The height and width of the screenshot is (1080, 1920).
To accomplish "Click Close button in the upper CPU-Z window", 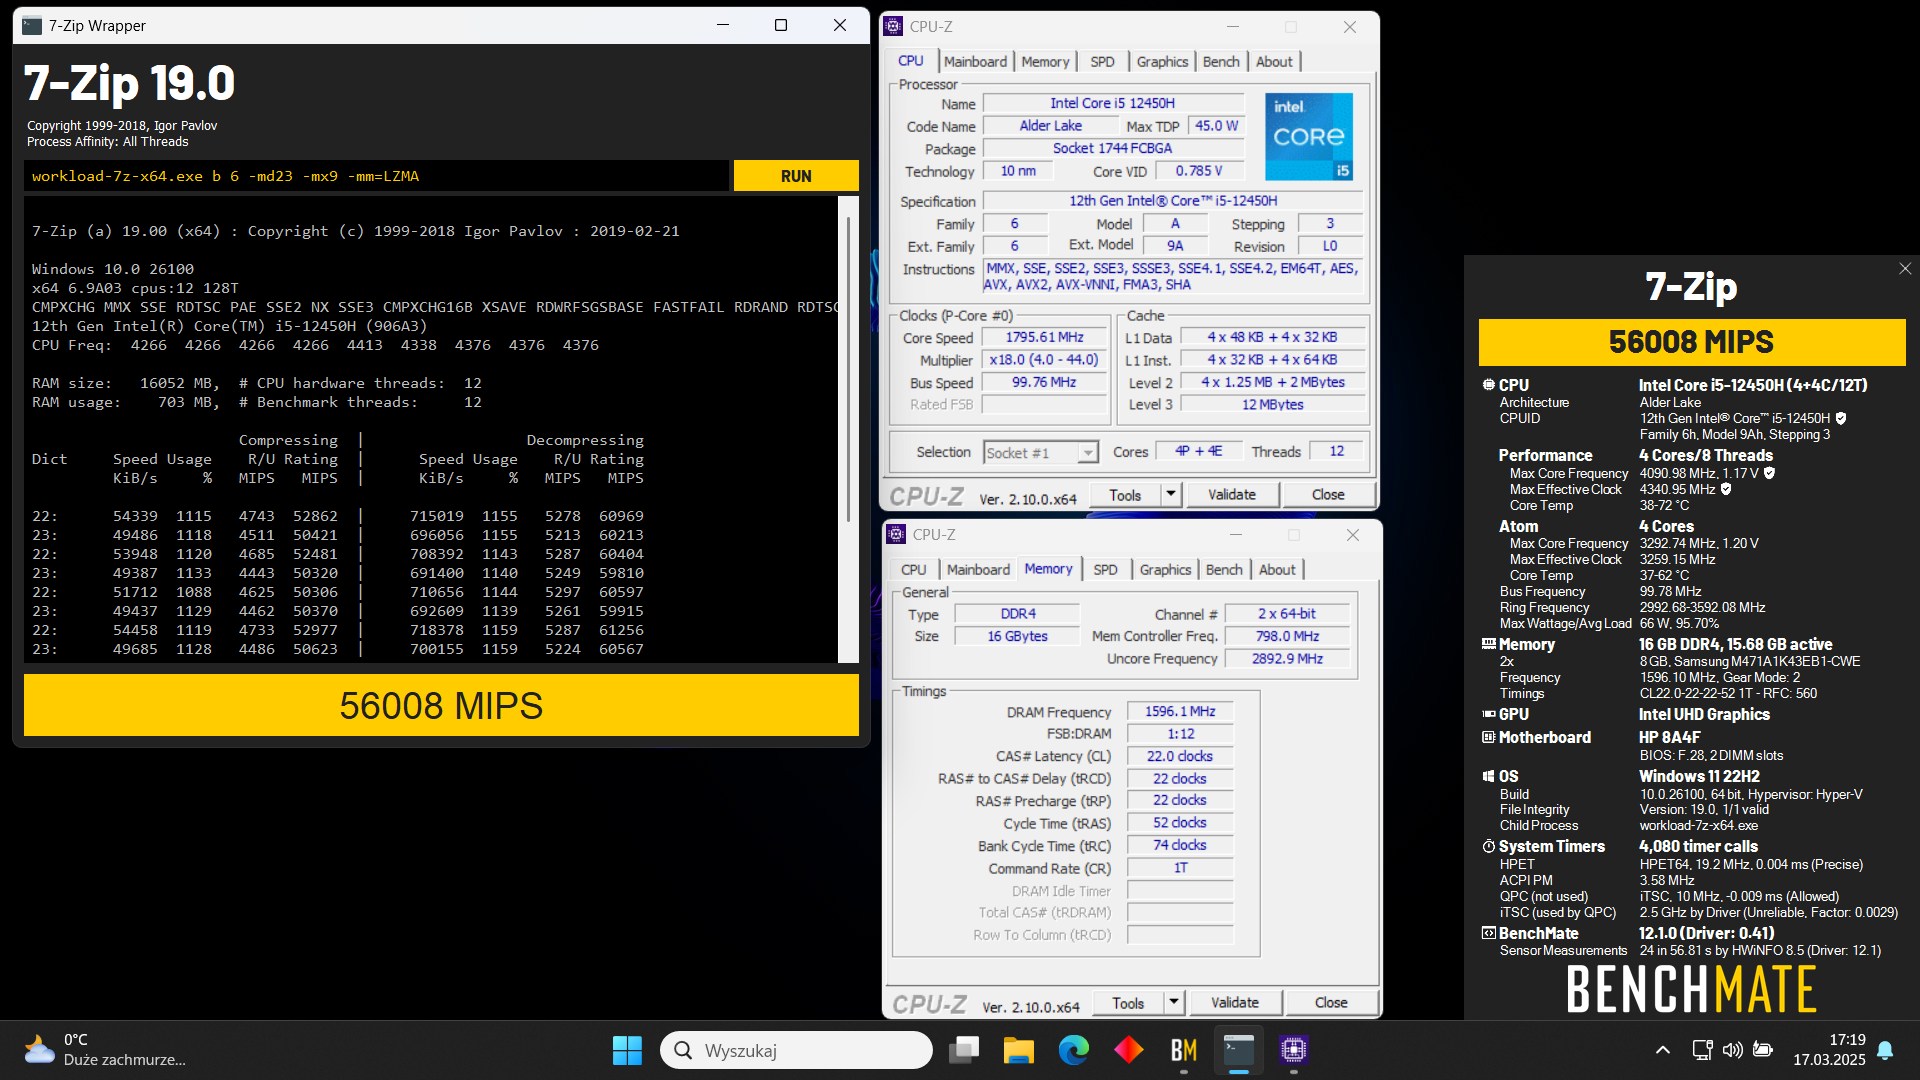I will coord(1328,494).
